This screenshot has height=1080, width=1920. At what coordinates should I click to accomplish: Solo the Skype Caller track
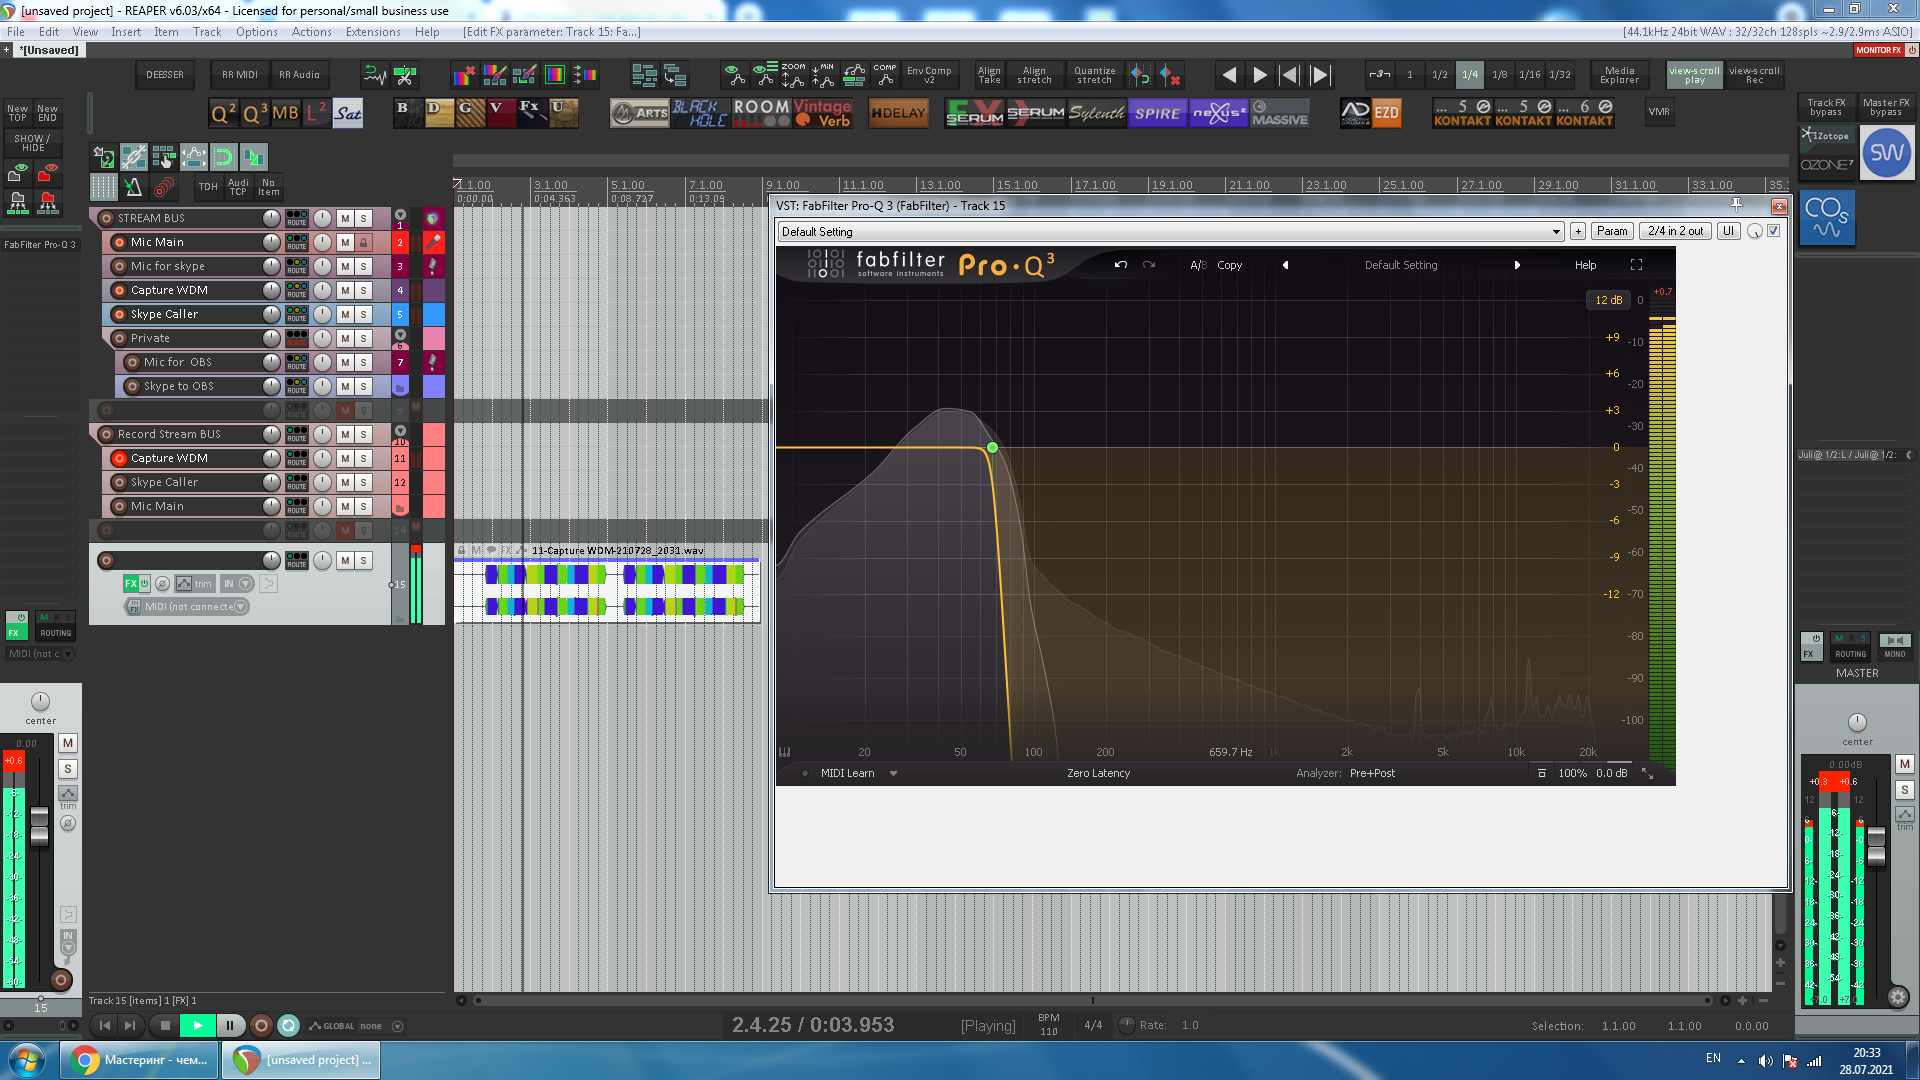(364, 314)
